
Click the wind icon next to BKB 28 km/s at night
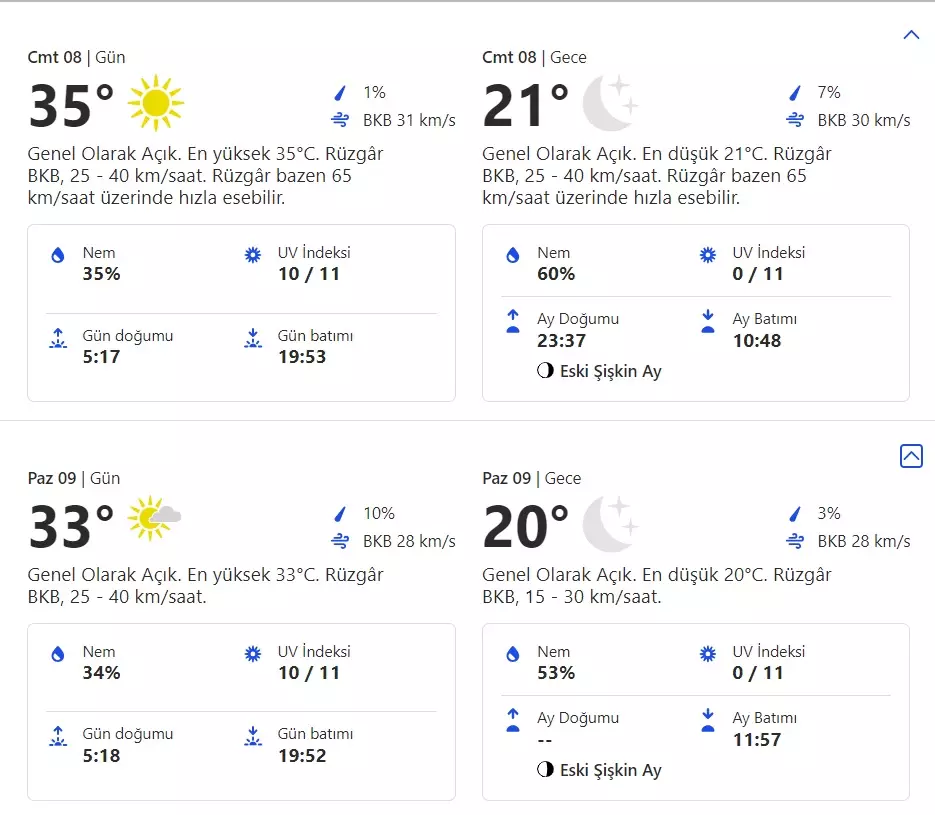(796, 541)
